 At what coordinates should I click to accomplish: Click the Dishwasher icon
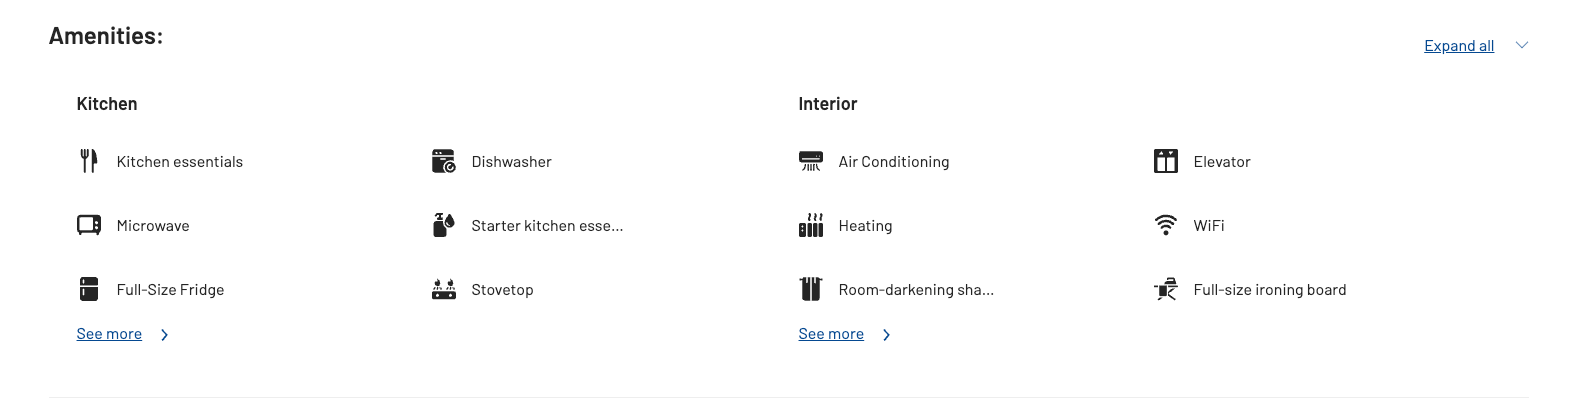pos(444,161)
